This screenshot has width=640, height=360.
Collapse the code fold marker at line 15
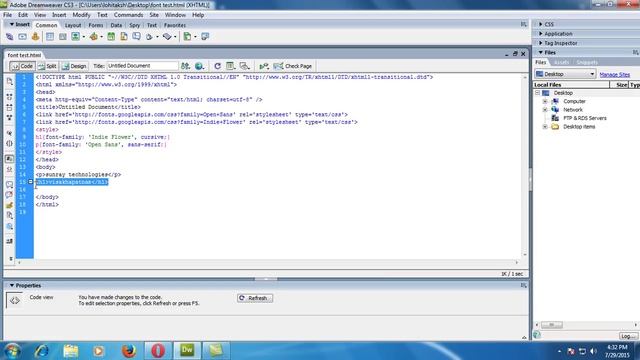pos(31,182)
